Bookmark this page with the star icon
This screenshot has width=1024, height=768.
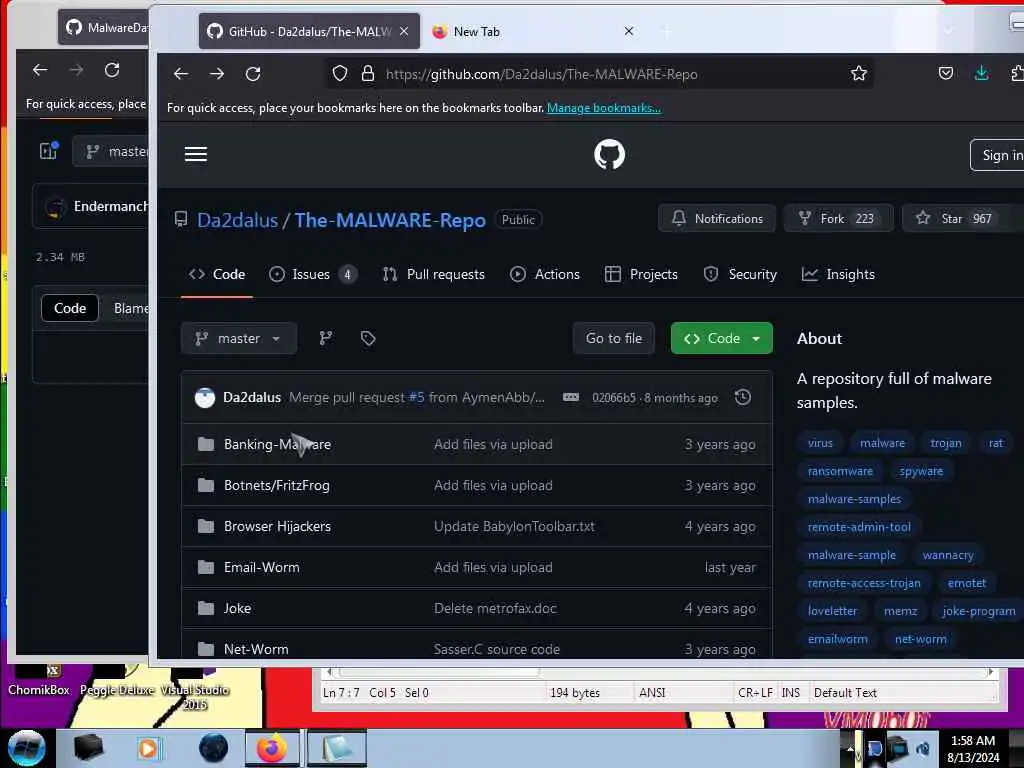click(859, 74)
